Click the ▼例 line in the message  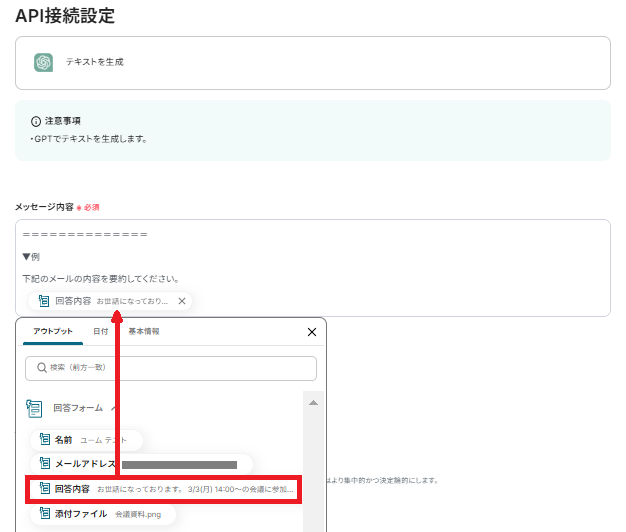coord(31,257)
